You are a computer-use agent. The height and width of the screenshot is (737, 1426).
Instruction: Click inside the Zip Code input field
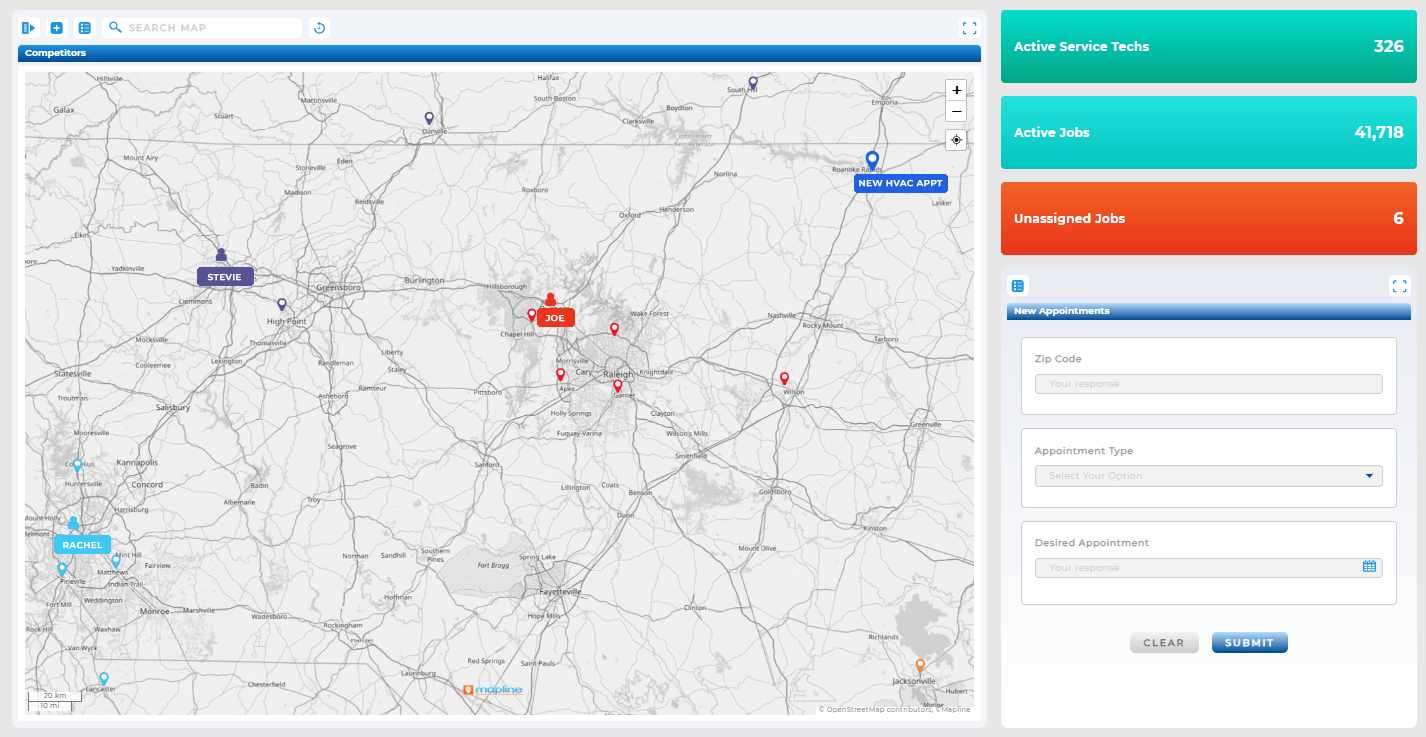click(1208, 383)
